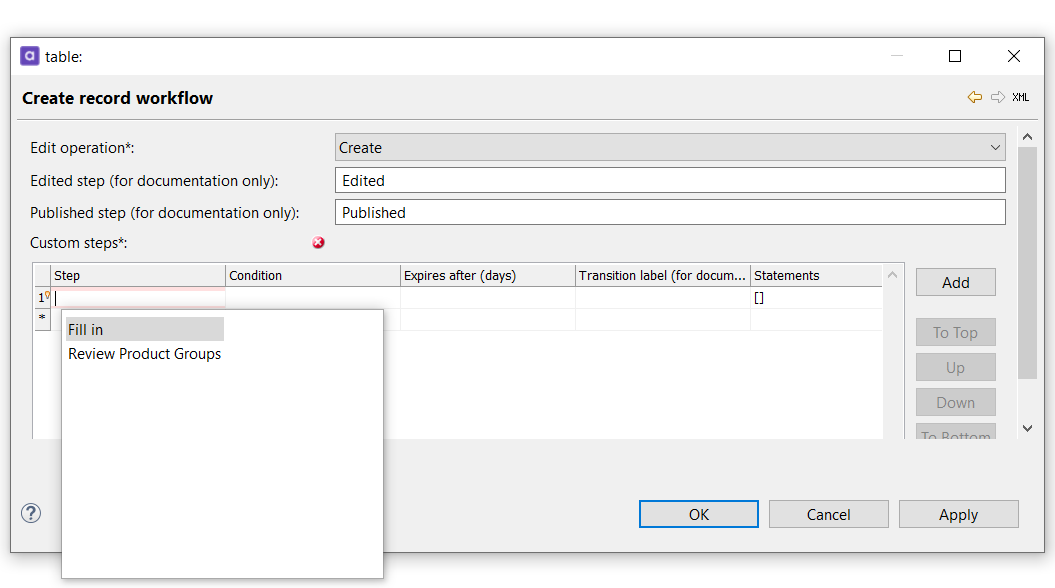The width and height of the screenshot is (1055, 588).
Task: Confirm the dialog with OK
Action: (698, 514)
